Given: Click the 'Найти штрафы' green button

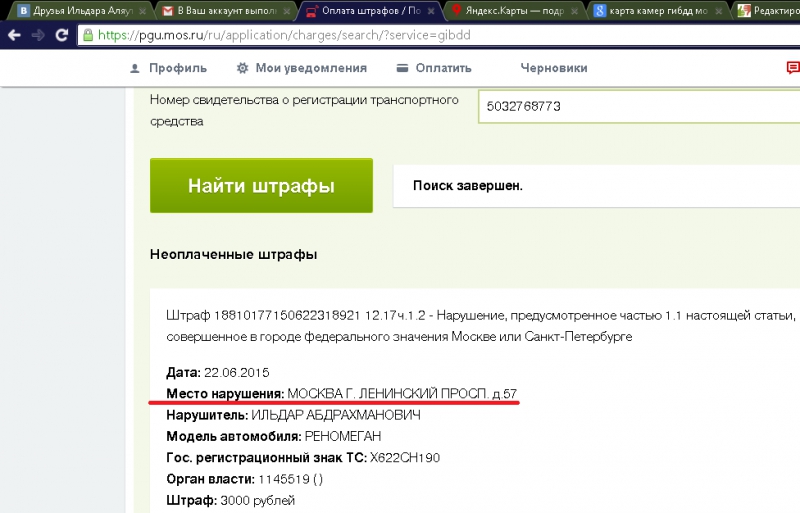Looking at the screenshot, I should click(261, 185).
